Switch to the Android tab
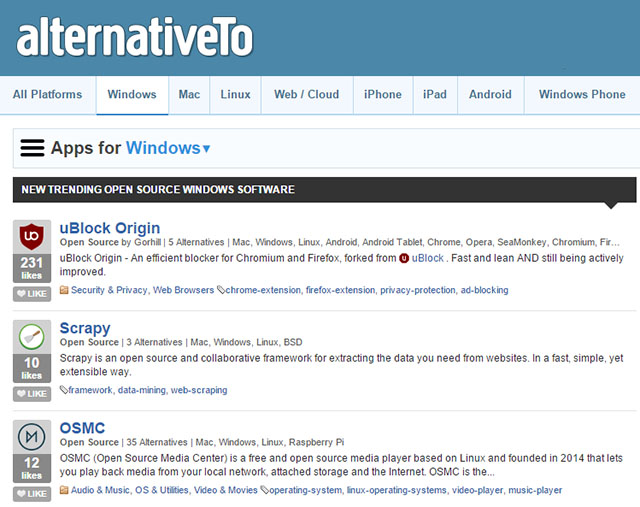 click(491, 95)
